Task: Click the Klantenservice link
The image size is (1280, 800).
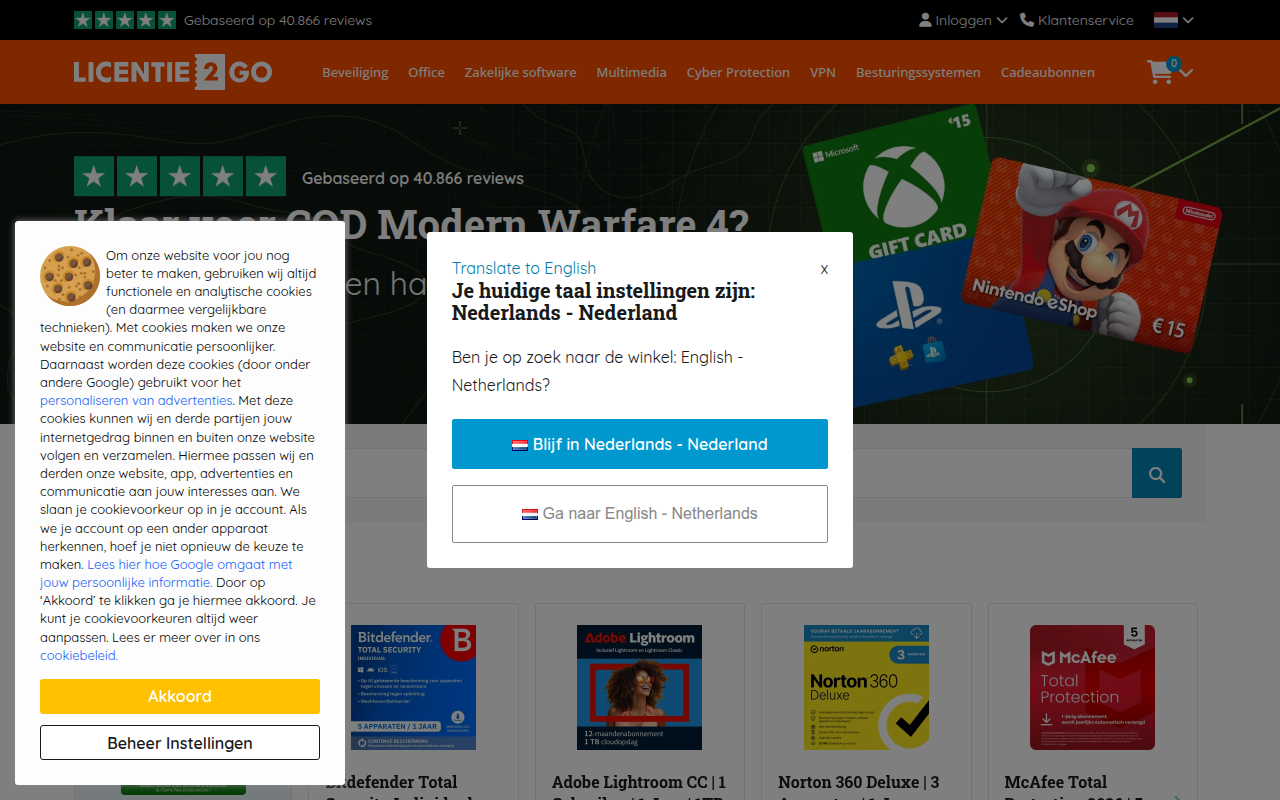Action: (x=1086, y=20)
